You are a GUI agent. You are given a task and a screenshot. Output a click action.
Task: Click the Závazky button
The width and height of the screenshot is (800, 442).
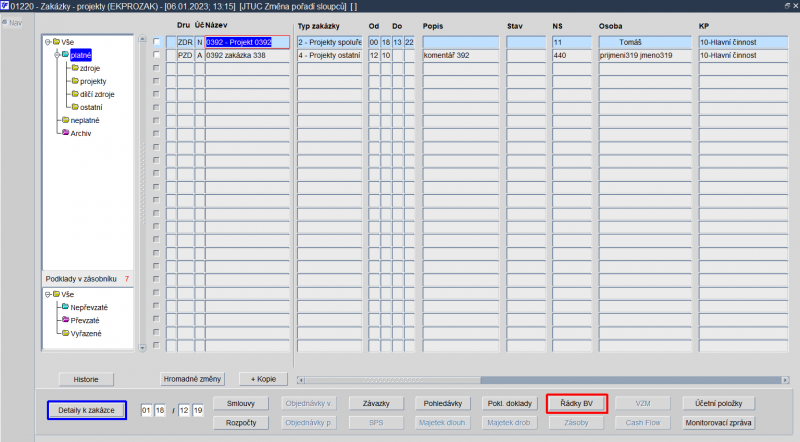click(x=376, y=403)
